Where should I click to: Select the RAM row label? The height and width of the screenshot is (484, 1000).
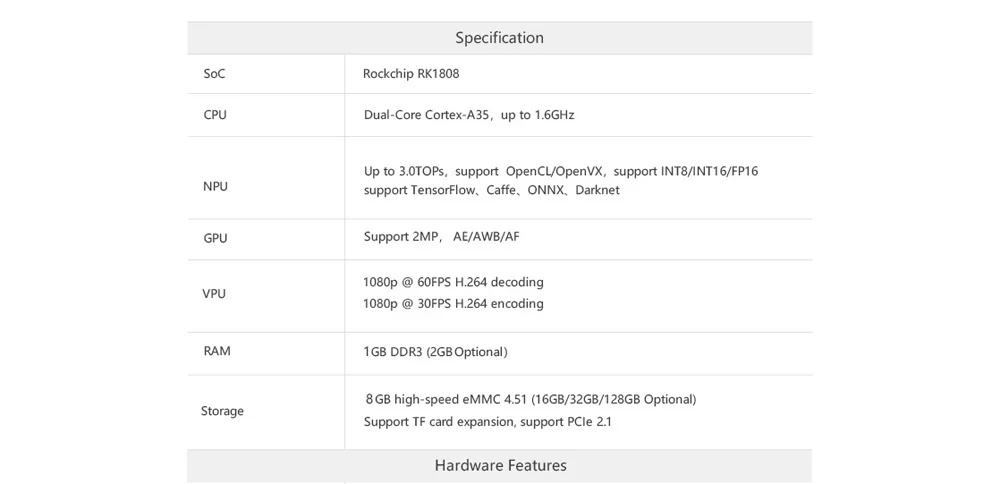click(217, 351)
